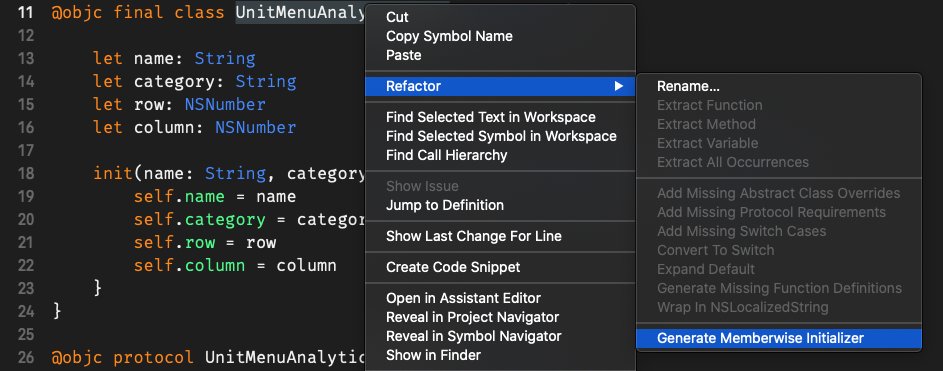
Task: Choose Create Code Snippet
Action: coord(500,267)
